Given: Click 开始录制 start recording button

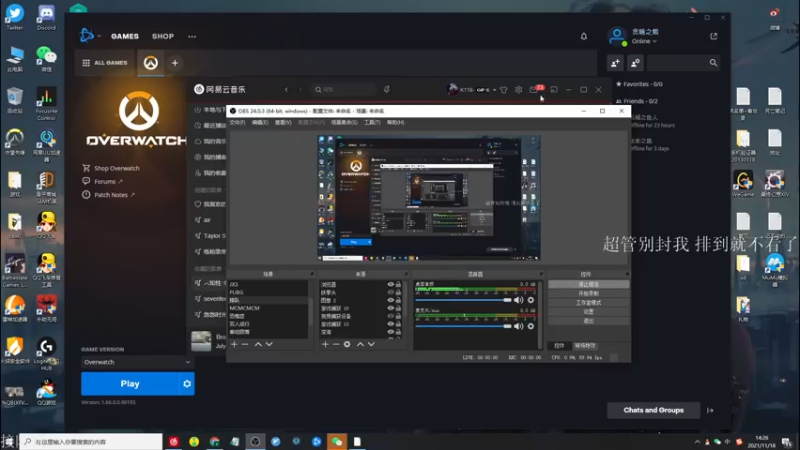Looking at the screenshot, I should tap(588, 293).
